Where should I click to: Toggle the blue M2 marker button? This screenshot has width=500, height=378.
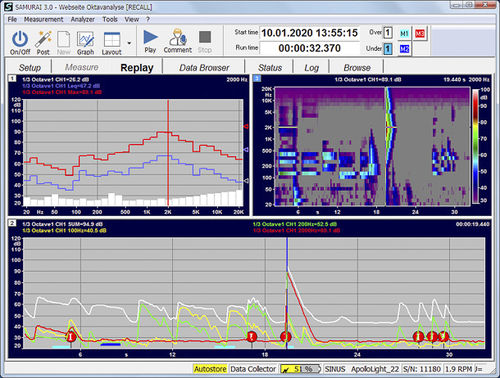(404, 49)
